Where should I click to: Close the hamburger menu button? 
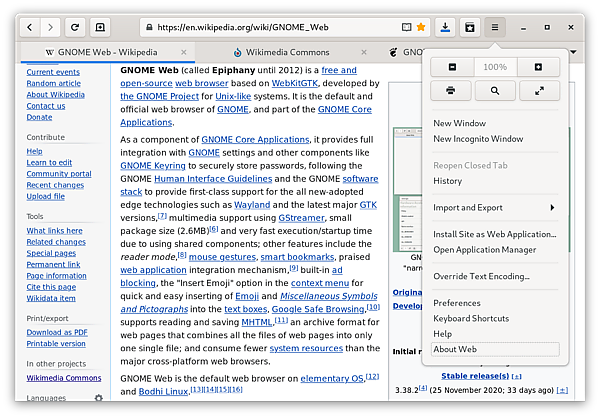[495, 27]
